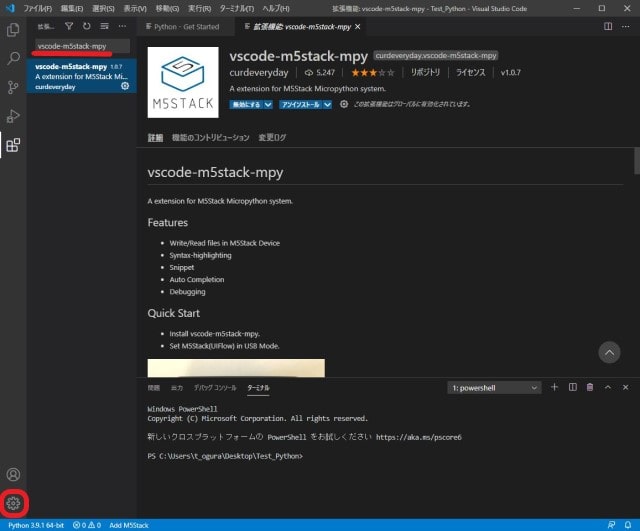The height and width of the screenshot is (531, 640).
Task: Open the 編集(E) menu
Action: pyautogui.click(x=72, y=8)
